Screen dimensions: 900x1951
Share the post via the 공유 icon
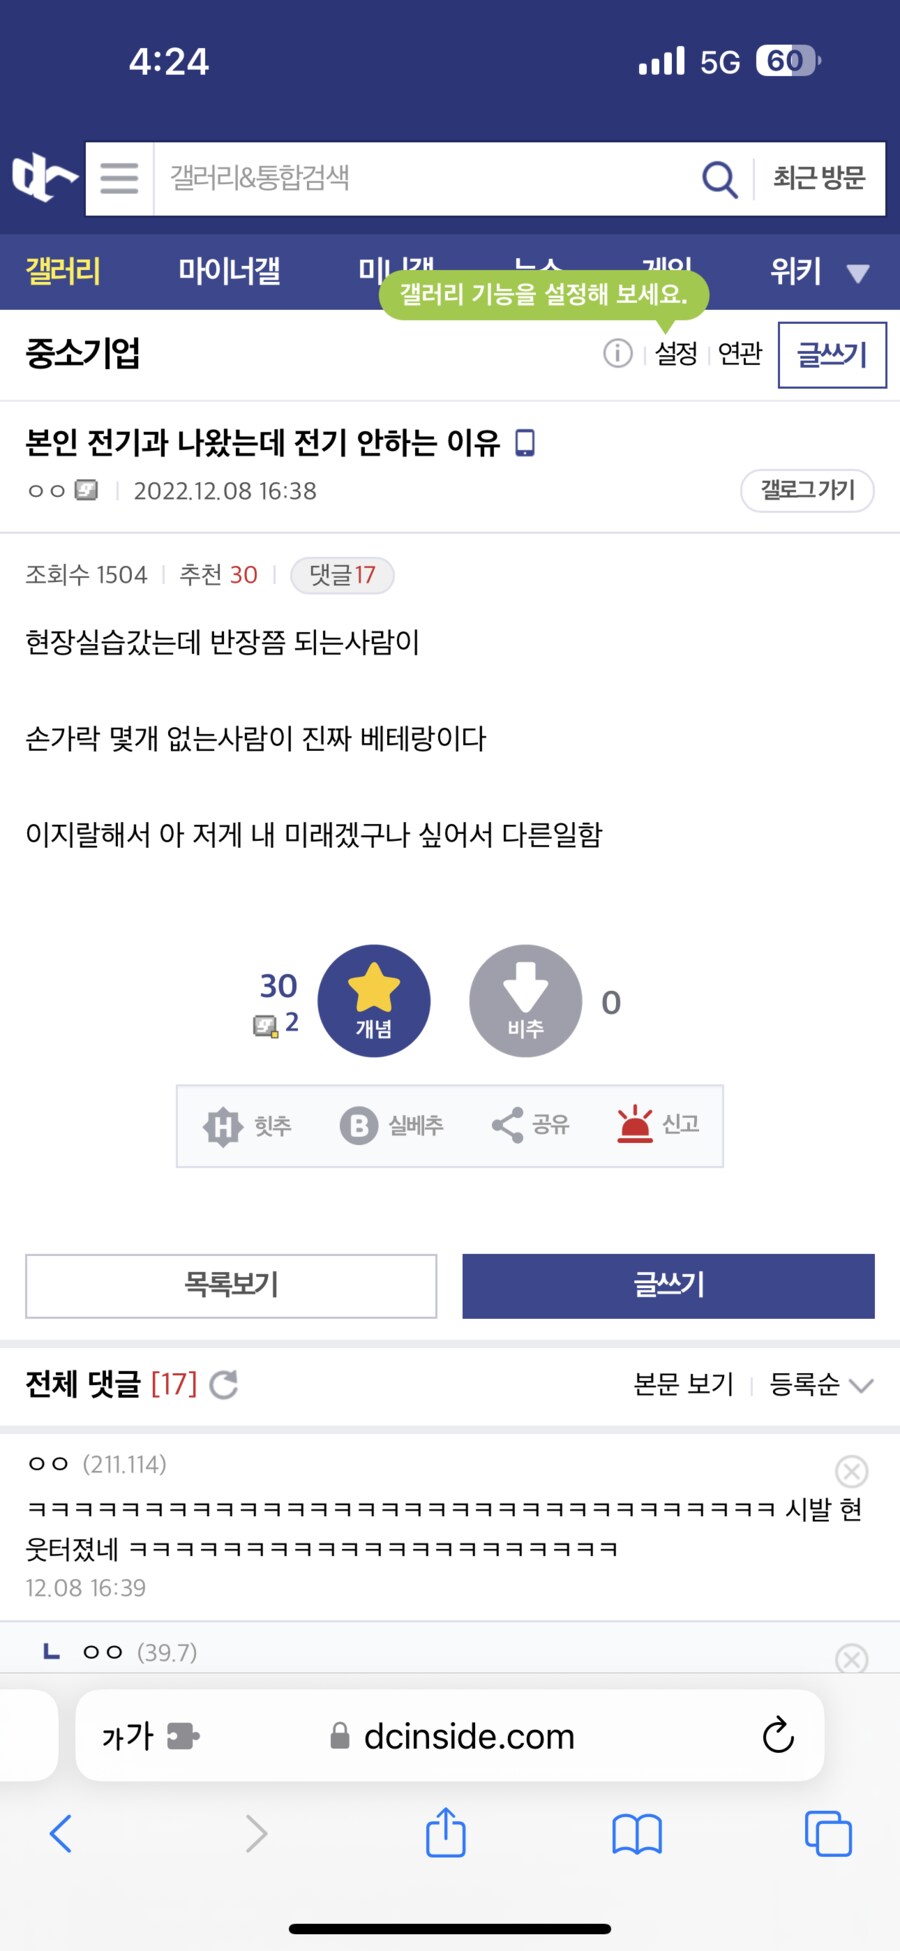(x=506, y=1124)
